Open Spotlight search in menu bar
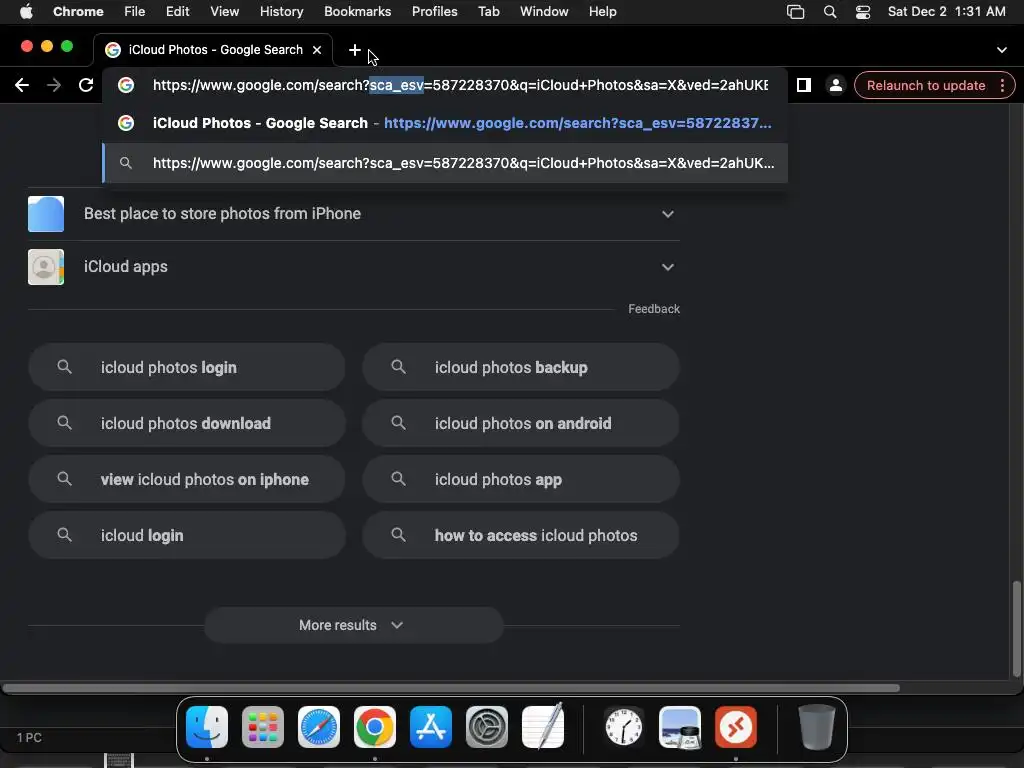 point(830,12)
